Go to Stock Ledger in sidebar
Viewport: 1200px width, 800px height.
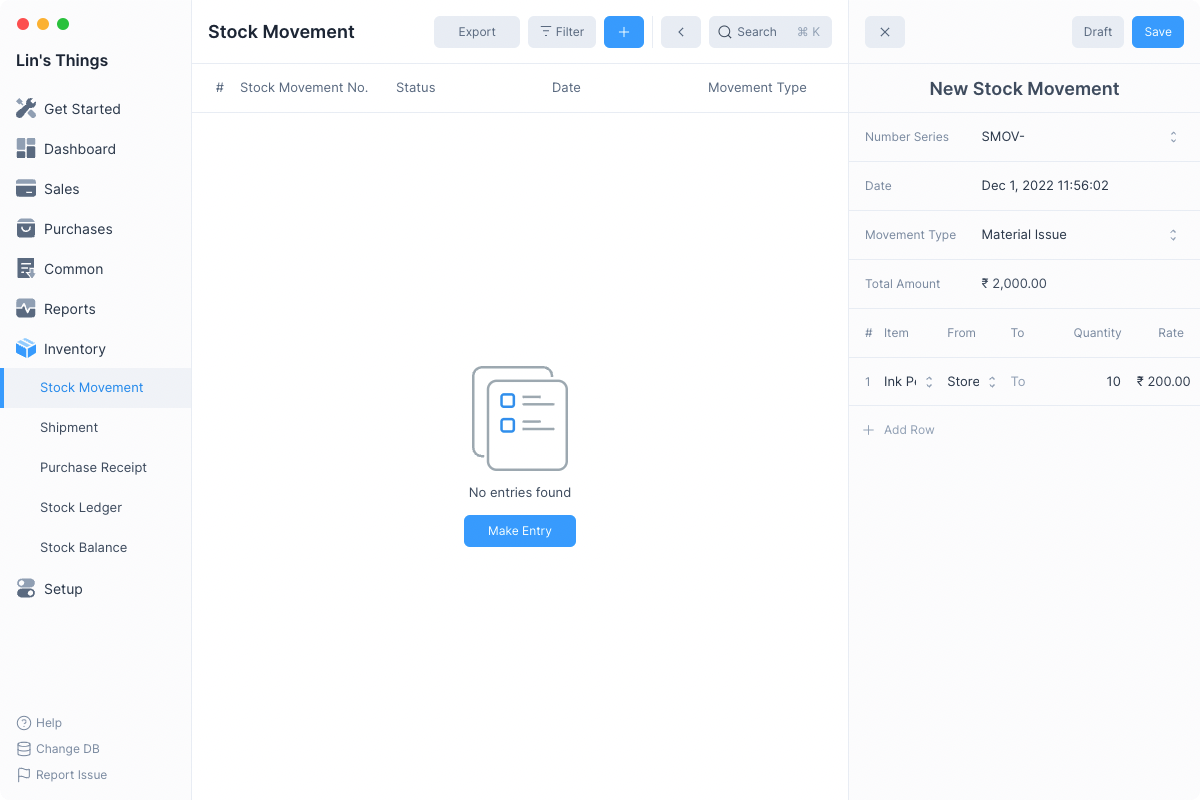coord(81,507)
